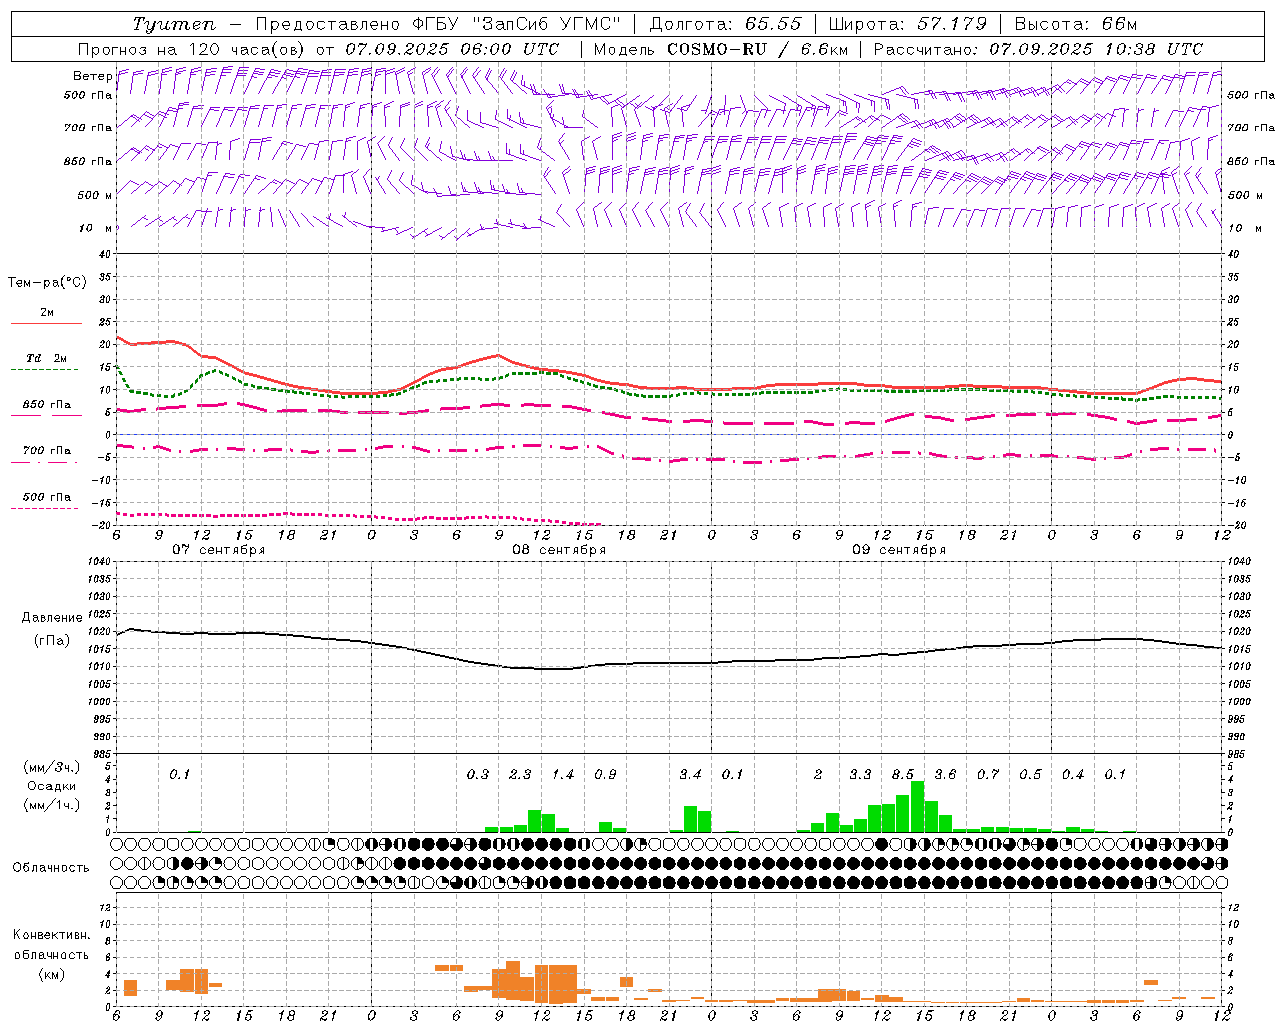
Task: Click the "08 сентября" date label
Action: point(558,550)
